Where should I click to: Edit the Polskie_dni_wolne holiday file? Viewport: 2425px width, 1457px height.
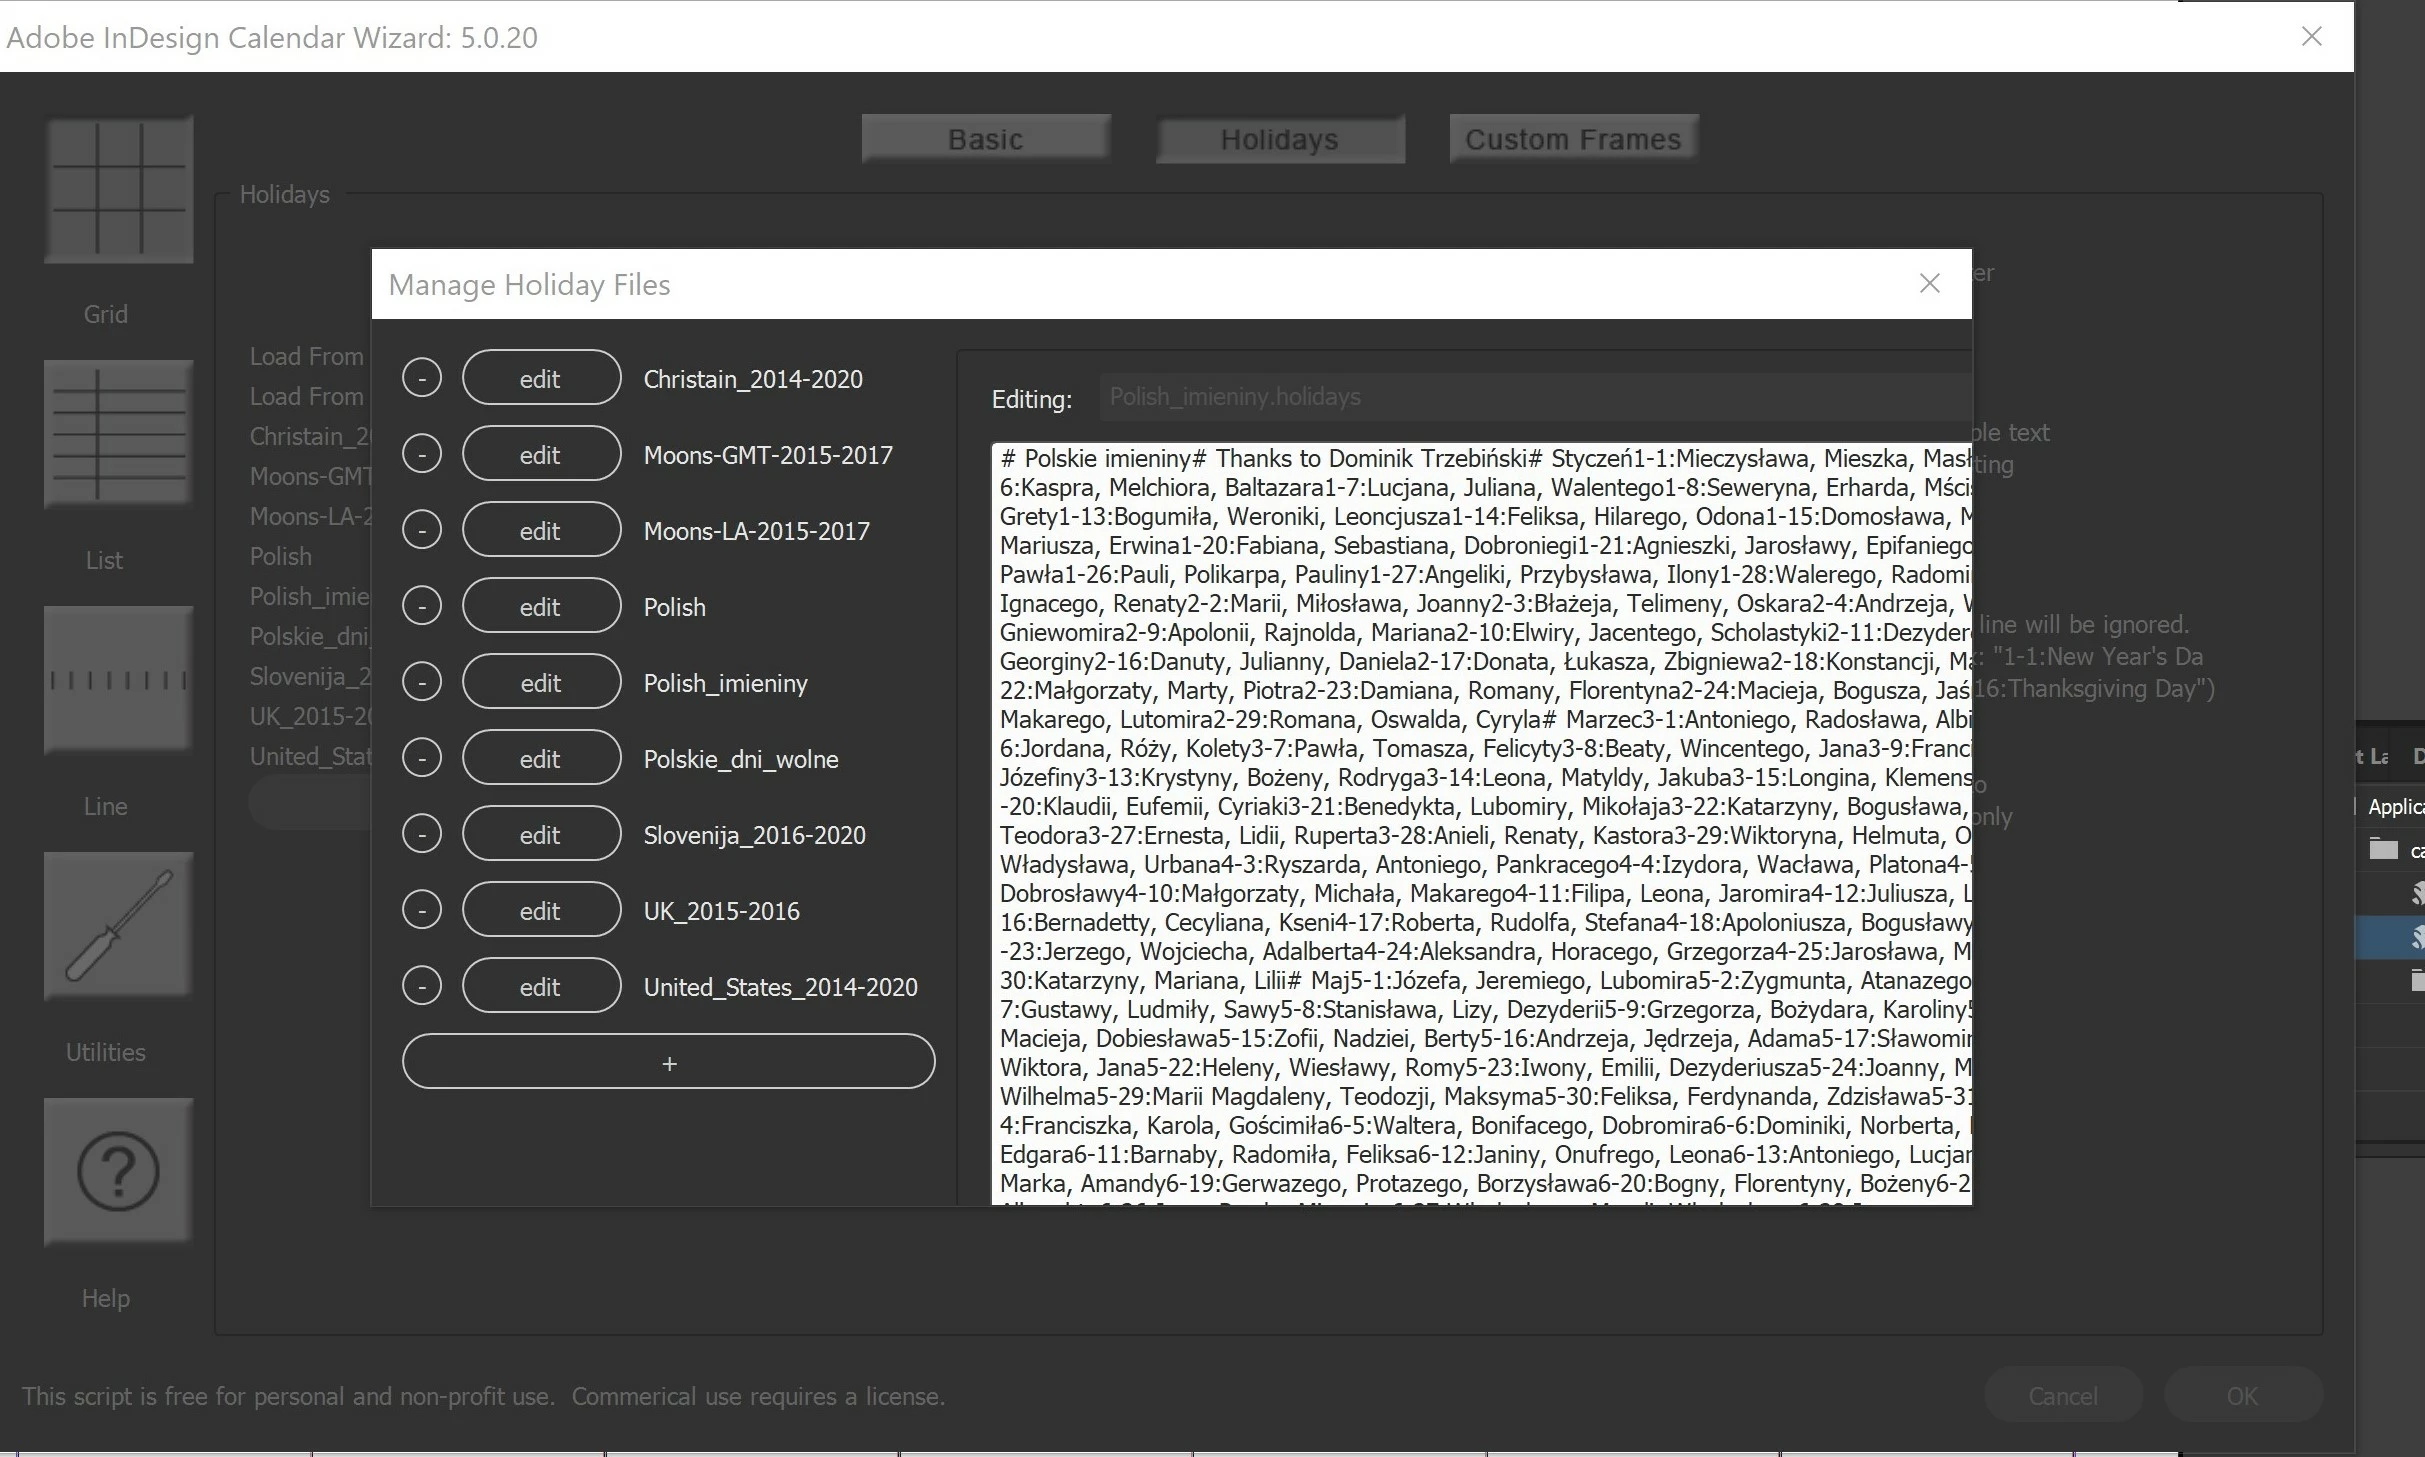(x=541, y=758)
